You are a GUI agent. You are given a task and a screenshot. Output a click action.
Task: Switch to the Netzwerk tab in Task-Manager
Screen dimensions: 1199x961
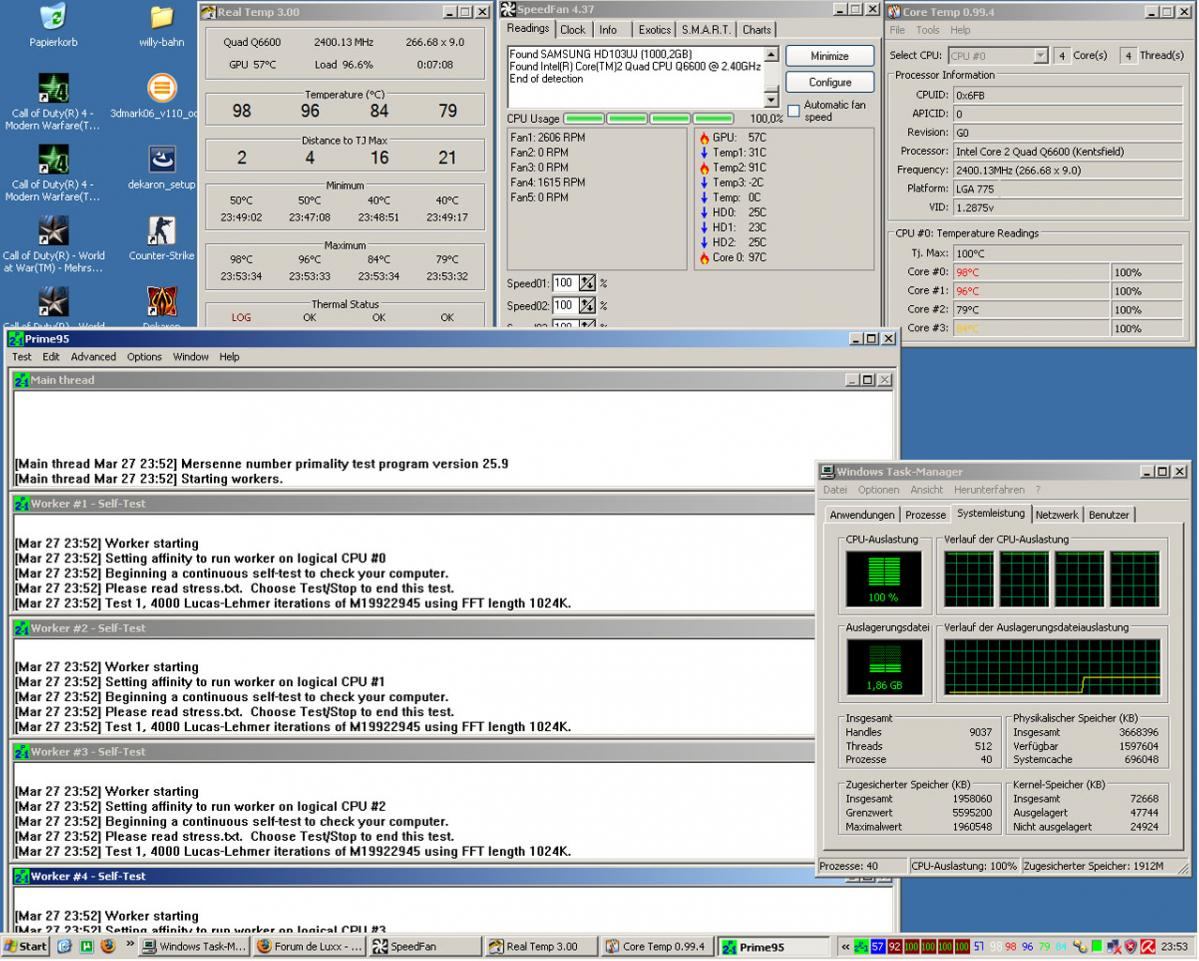click(x=1057, y=515)
